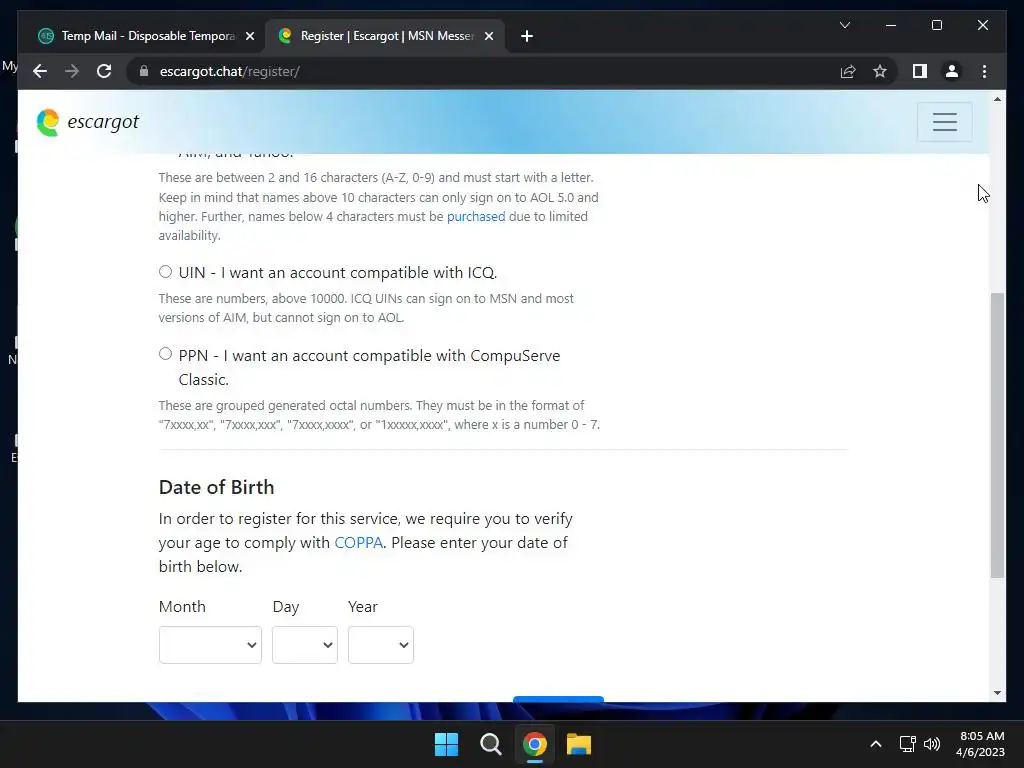The height and width of the screenshot is (768, 1024).
Task: Click the Date of Birth heading
Action: (x=216, y=487)
